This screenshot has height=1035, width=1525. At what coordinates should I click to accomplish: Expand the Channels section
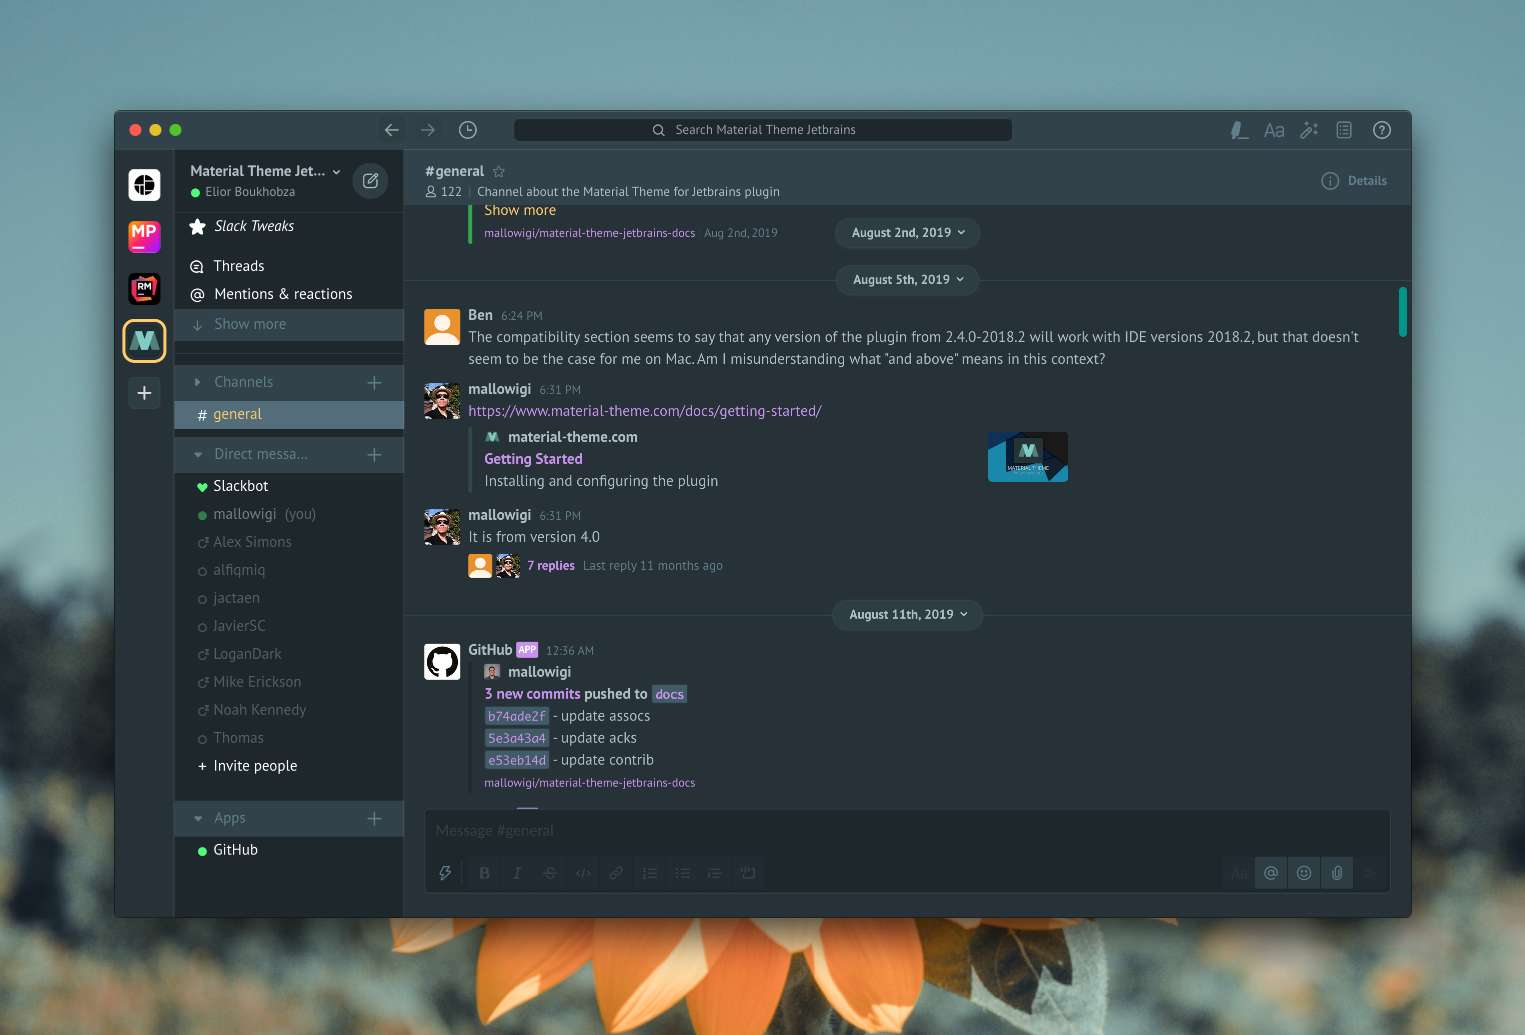click(197, 382)
